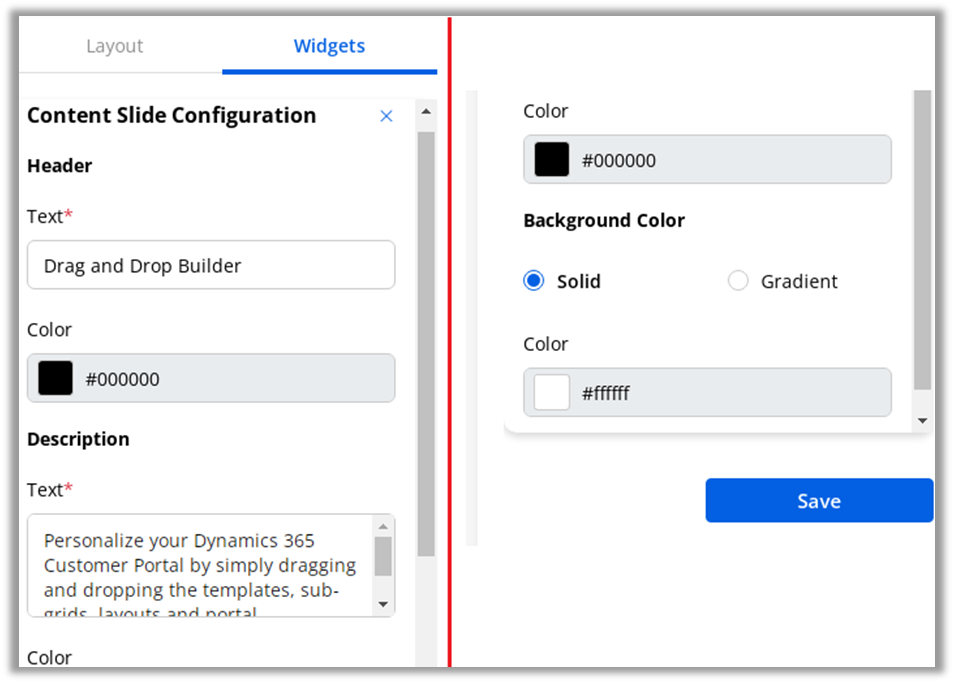Switch to the Layout tab

[114, 46]
